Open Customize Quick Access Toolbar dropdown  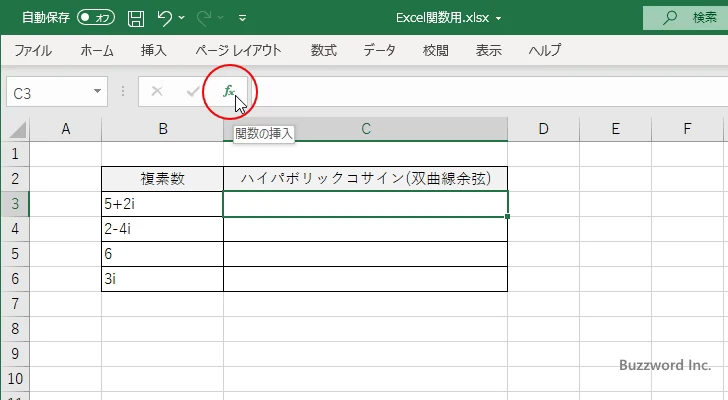point(243,18)
